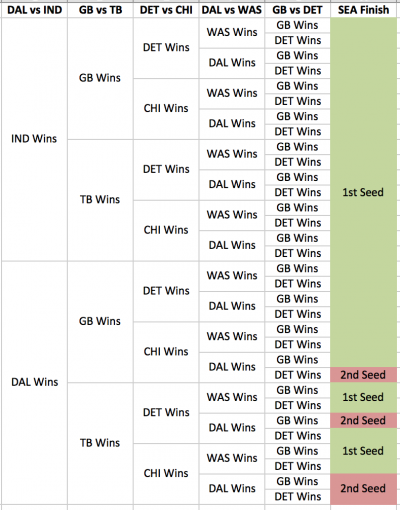The width and height of the screenshot is (400, 510).
Task: Click the topmost GB Wins cell in GB vs DET
Action: (x=297, y=25)
